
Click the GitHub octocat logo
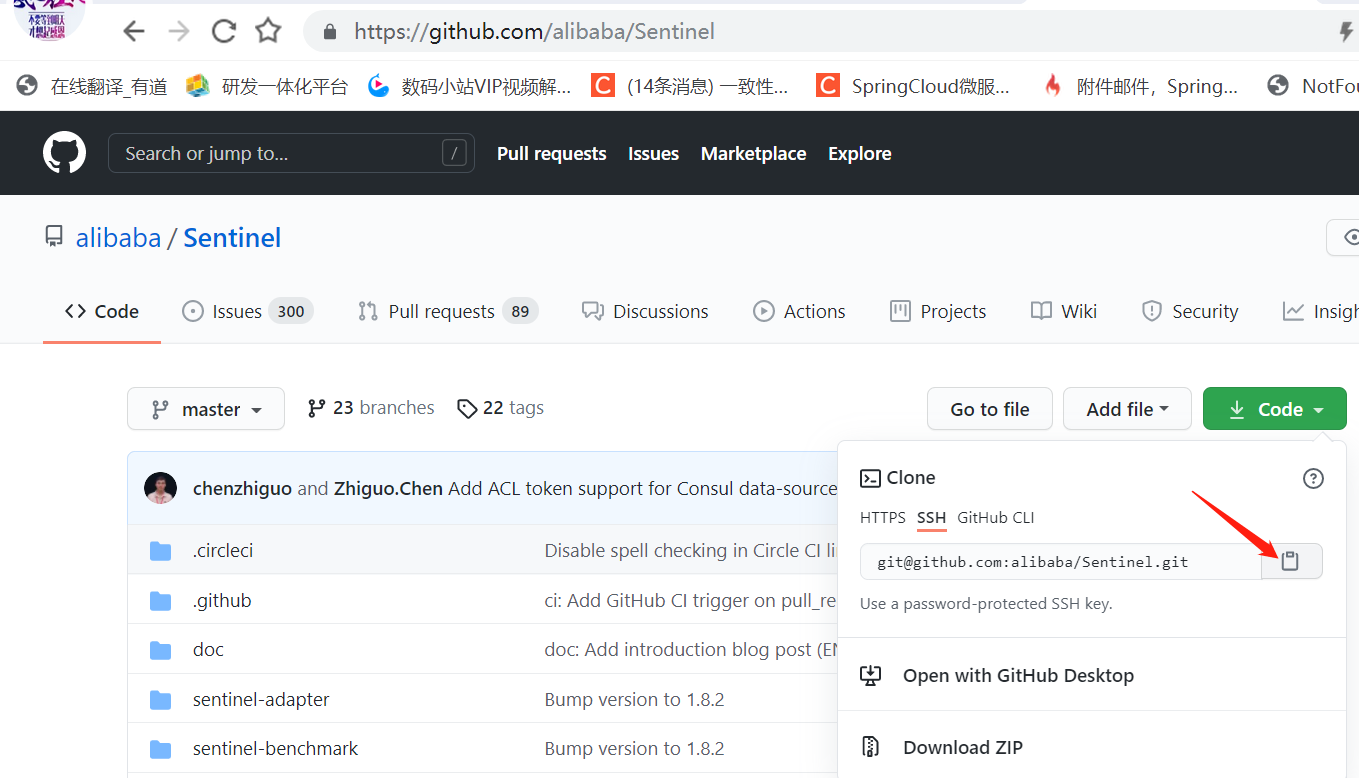(x=64, y=153)
